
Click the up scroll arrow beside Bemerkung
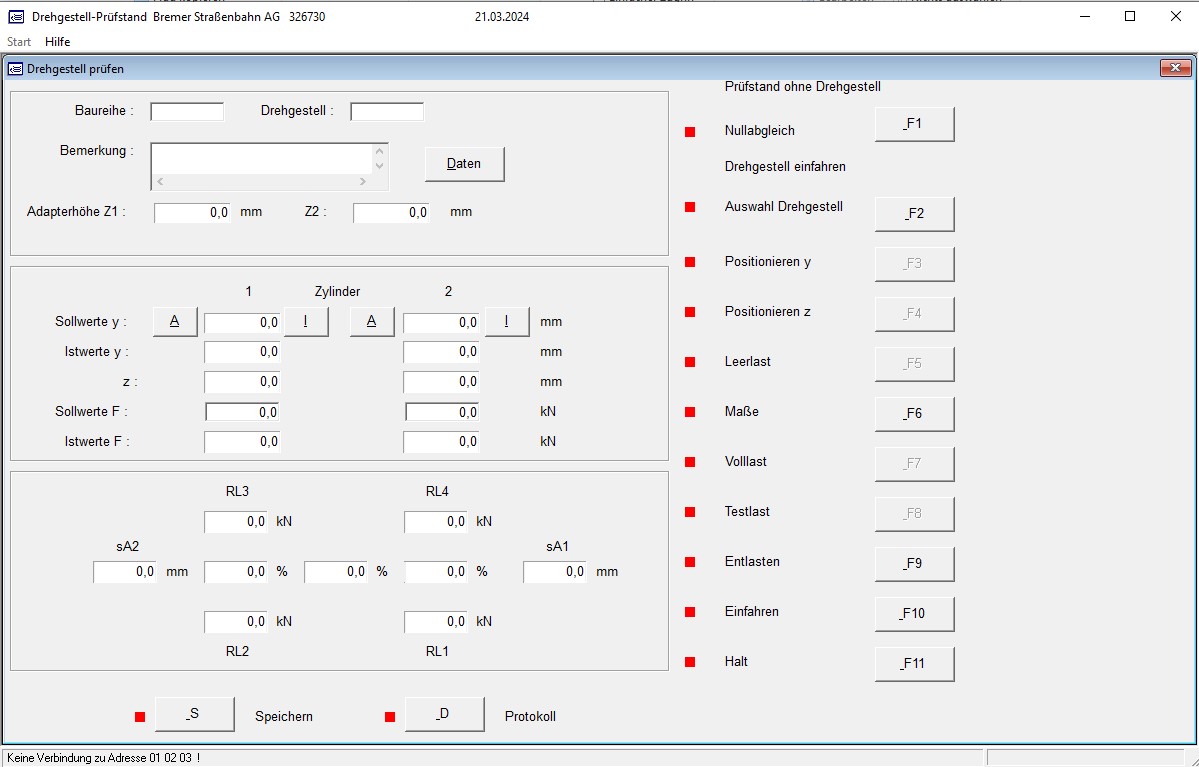tap(378, 150)
